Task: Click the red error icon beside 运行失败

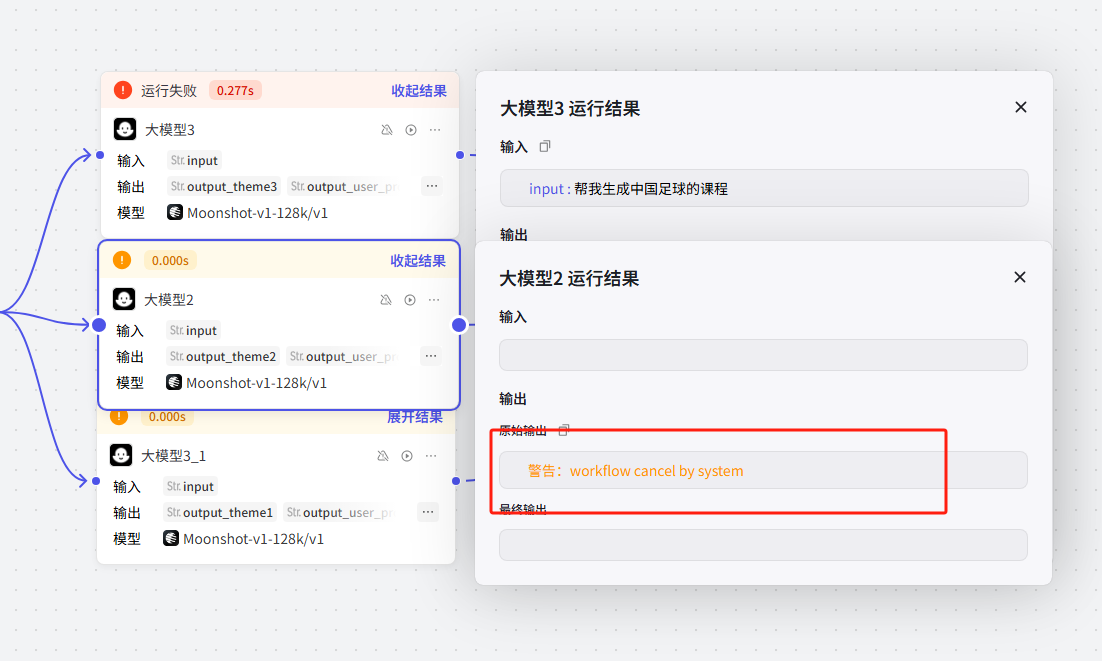Action: (123, 90)
